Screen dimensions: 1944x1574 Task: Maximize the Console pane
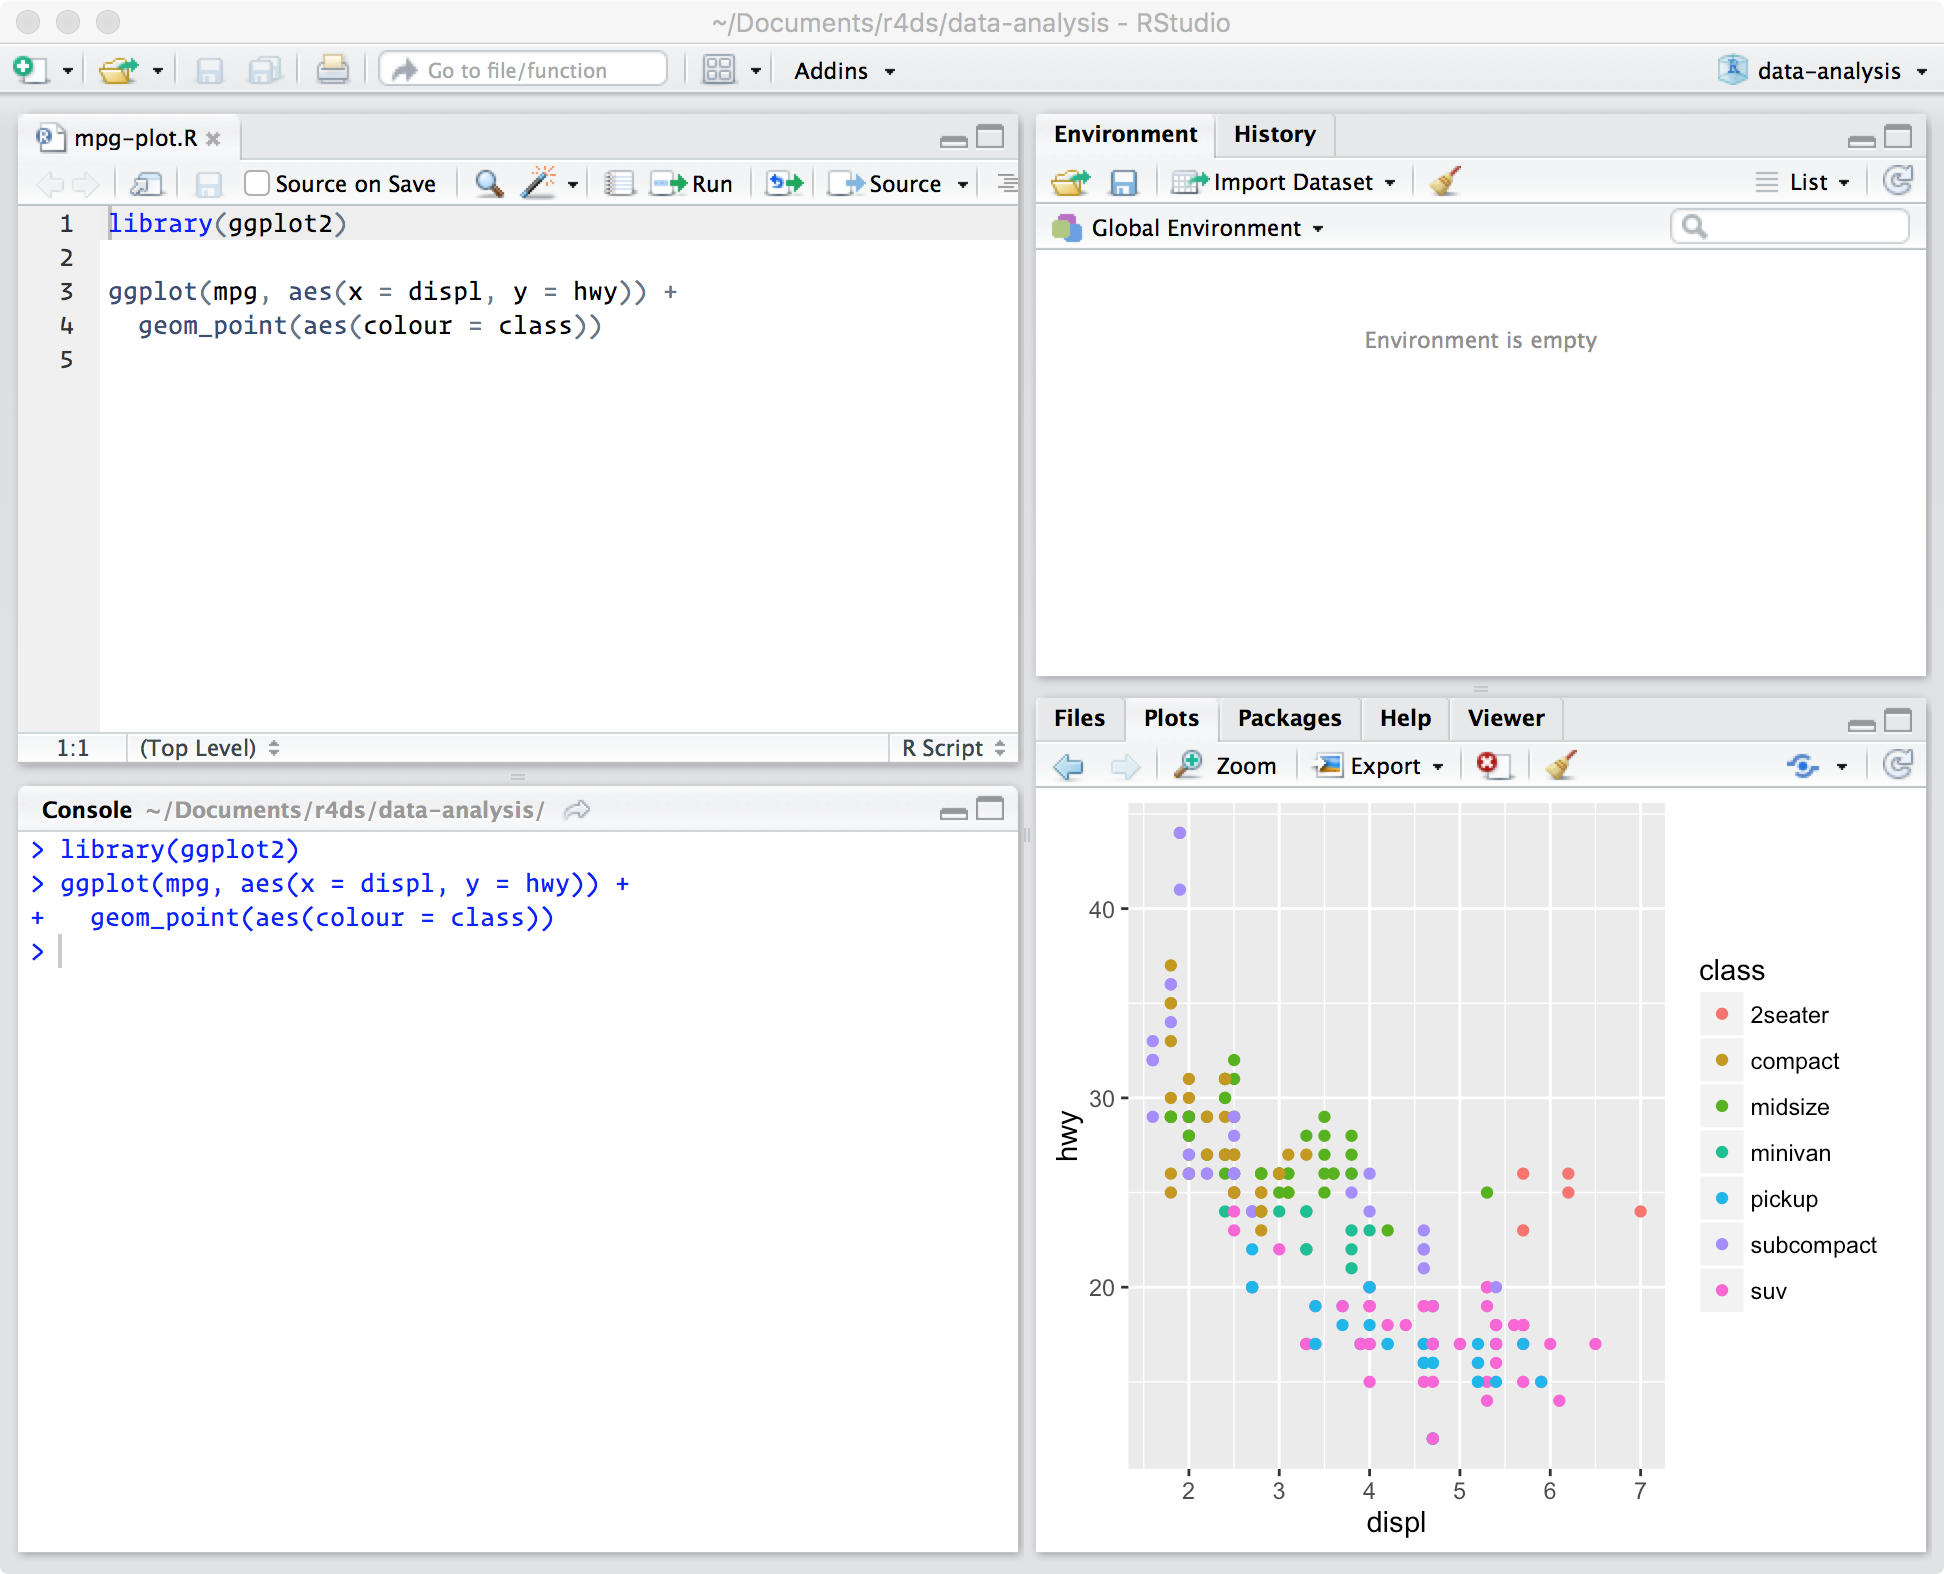(990, 809)
